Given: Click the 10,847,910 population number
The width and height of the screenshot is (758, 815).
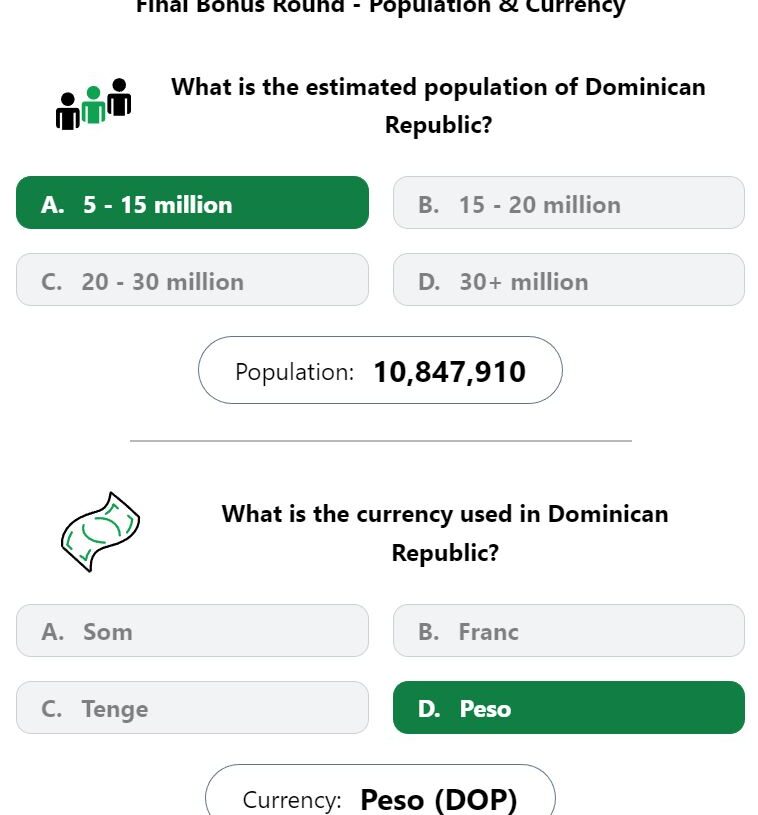Looking at the screenshot, I should tap(450, 372).
